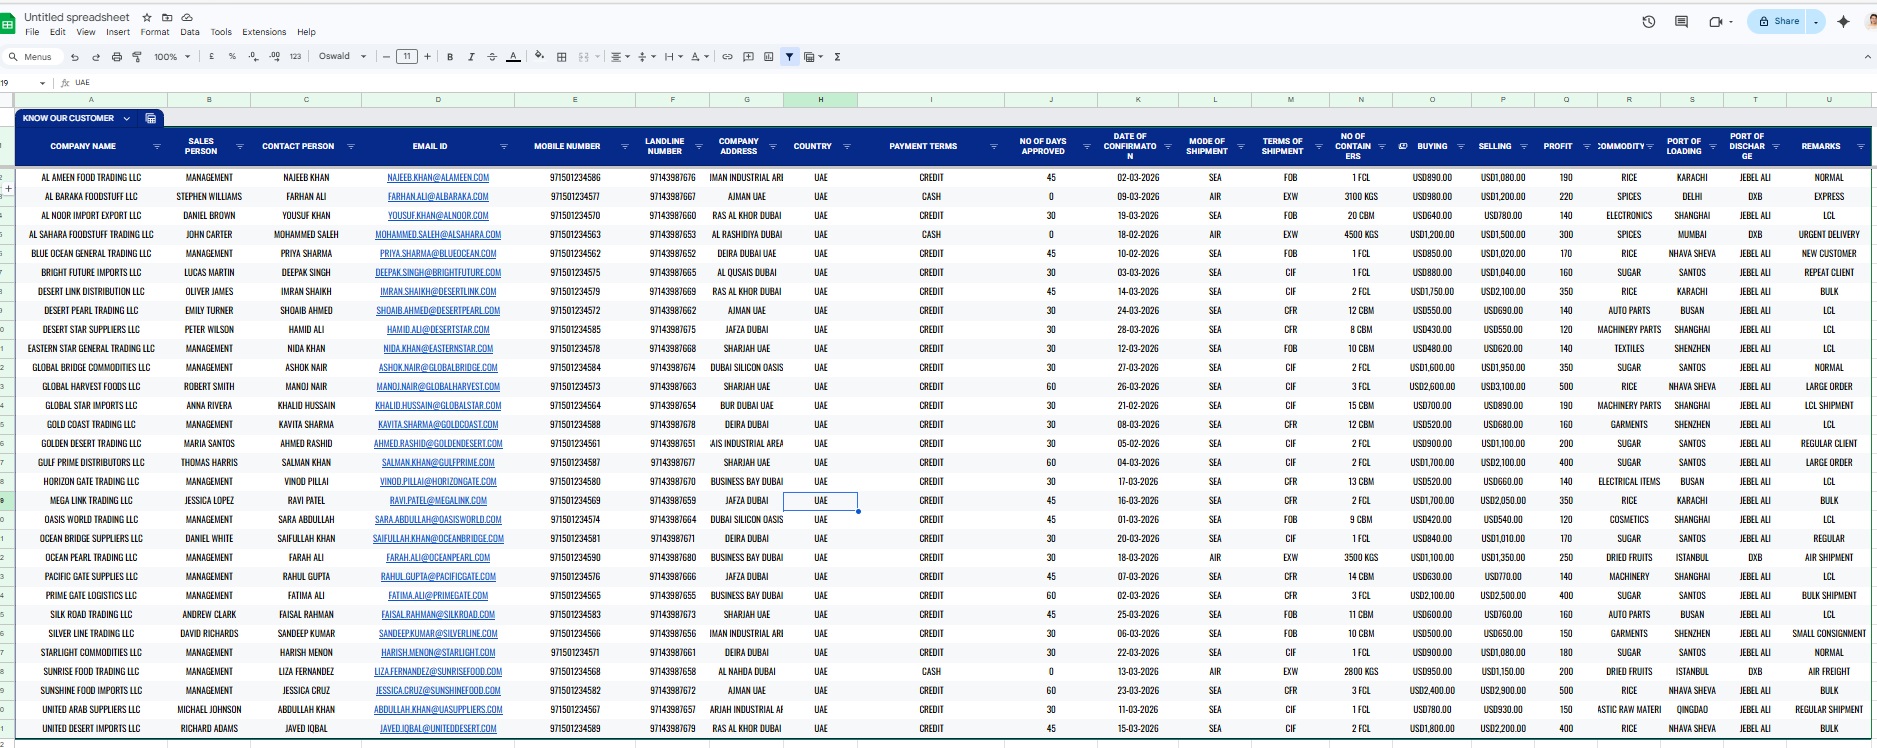Click the Share button
1877x748 pixels.
(x=1779, y=22)
